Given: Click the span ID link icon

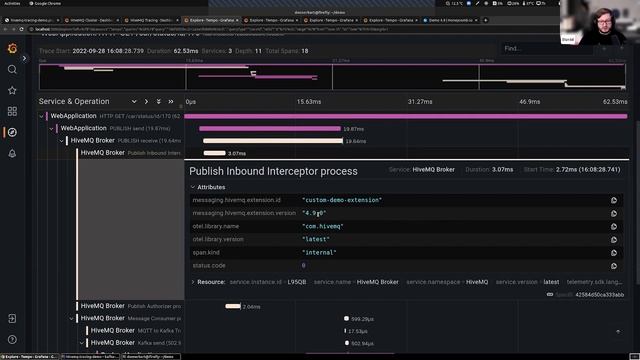Looking at the screenshot, I should [x=550, y=294].
